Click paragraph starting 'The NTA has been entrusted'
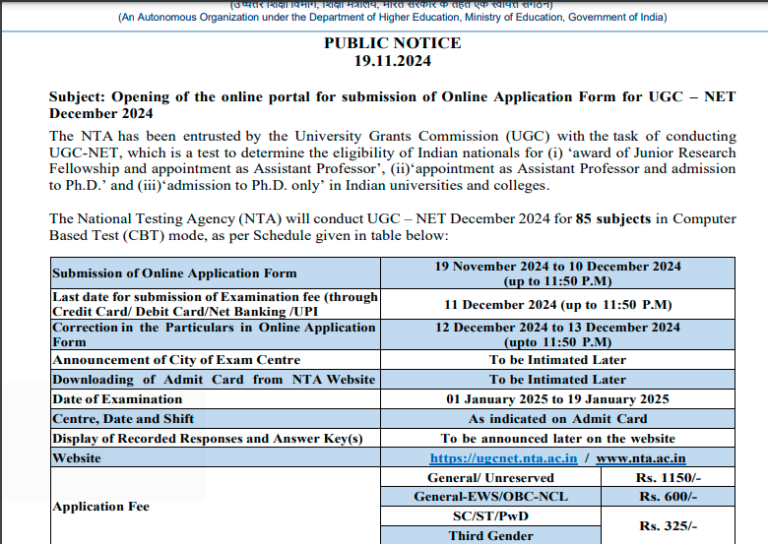Image resolution: width=768 pixels, height=544 pixels. 392,161
